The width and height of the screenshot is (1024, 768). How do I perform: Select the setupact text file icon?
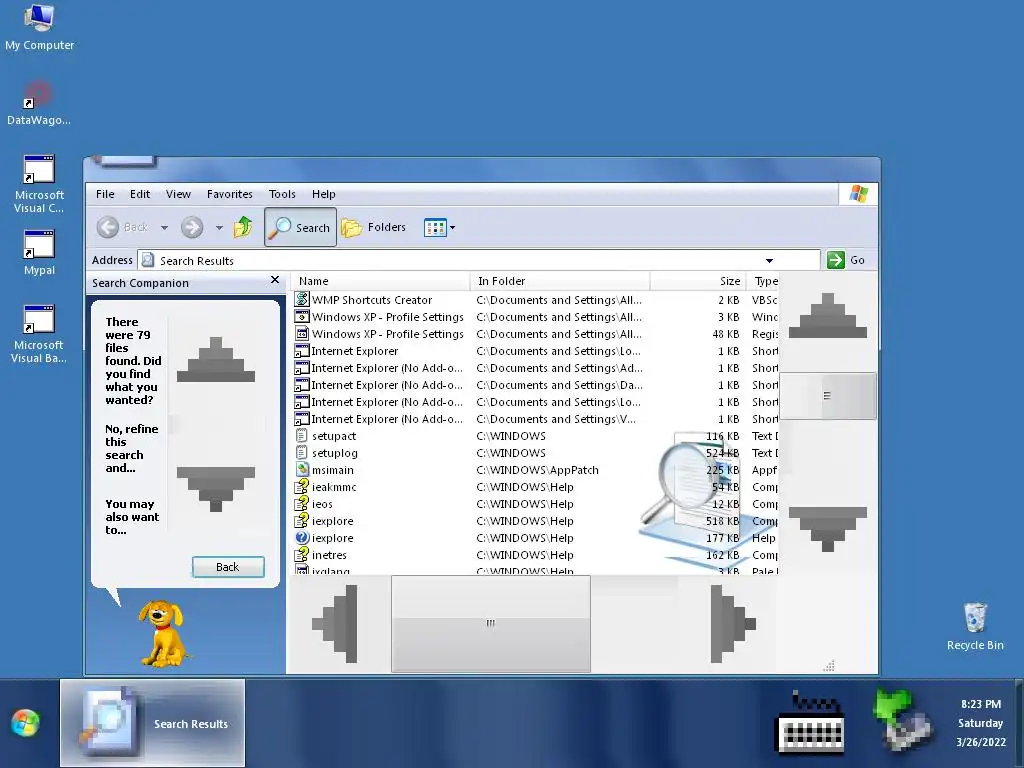tap(302, 435)
